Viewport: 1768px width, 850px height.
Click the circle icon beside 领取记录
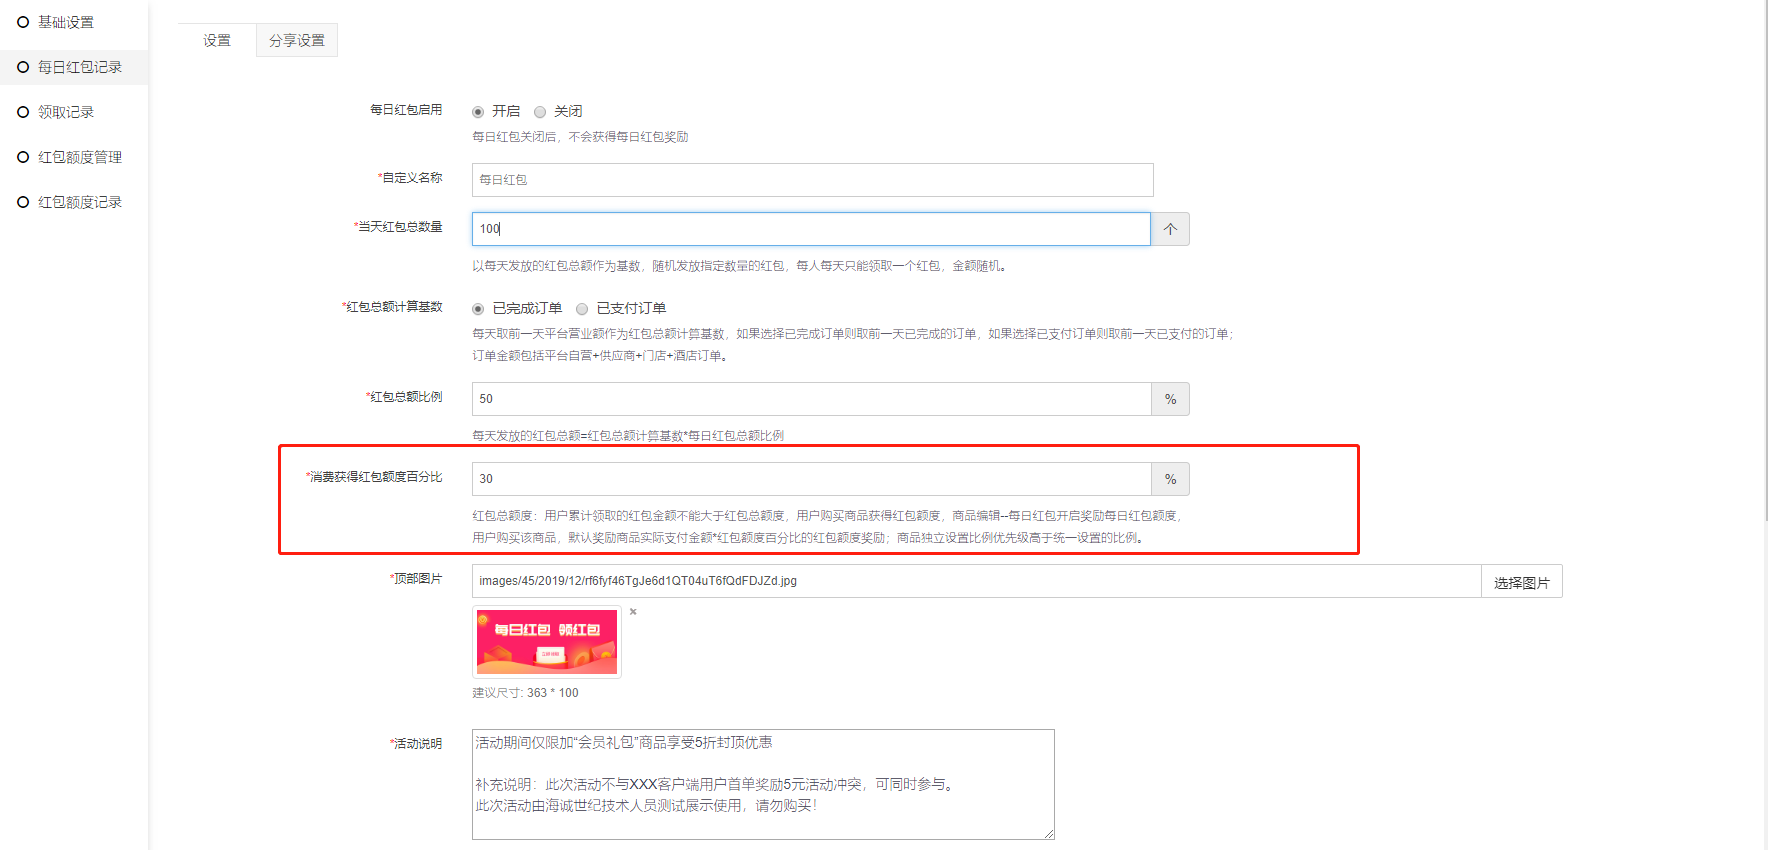(23, 112)
